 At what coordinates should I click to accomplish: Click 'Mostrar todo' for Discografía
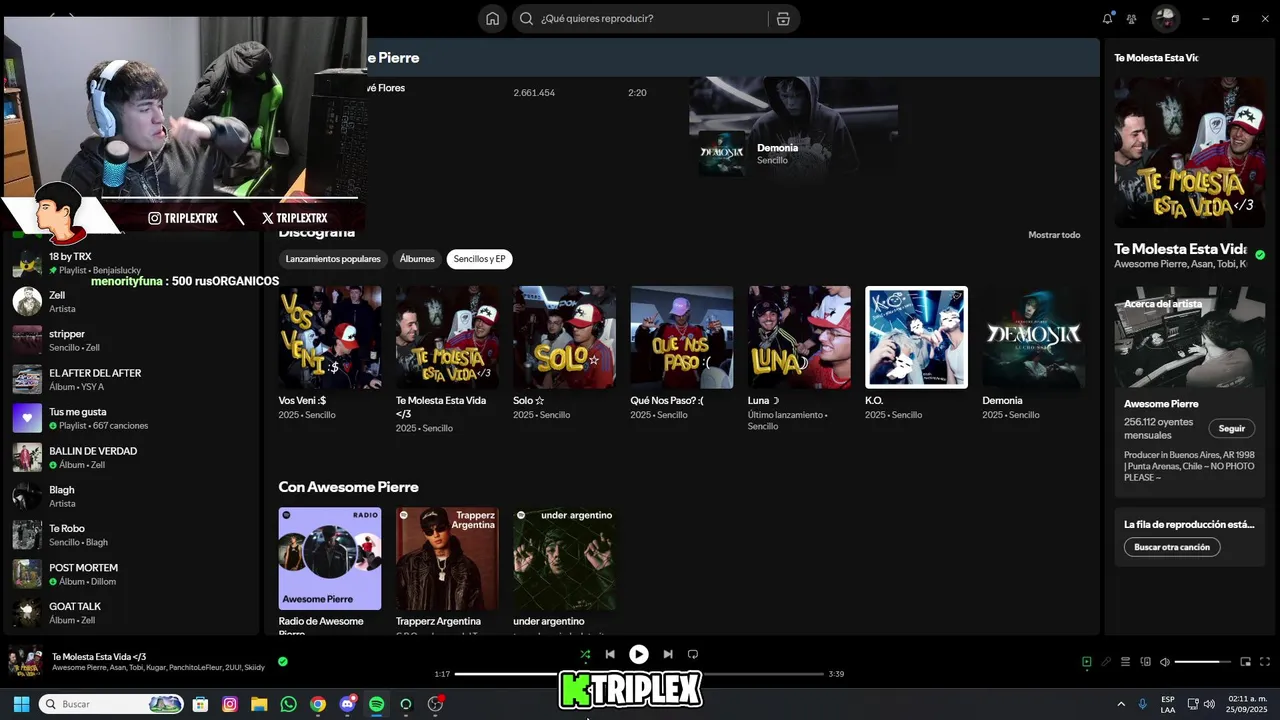coord(1054,235)
